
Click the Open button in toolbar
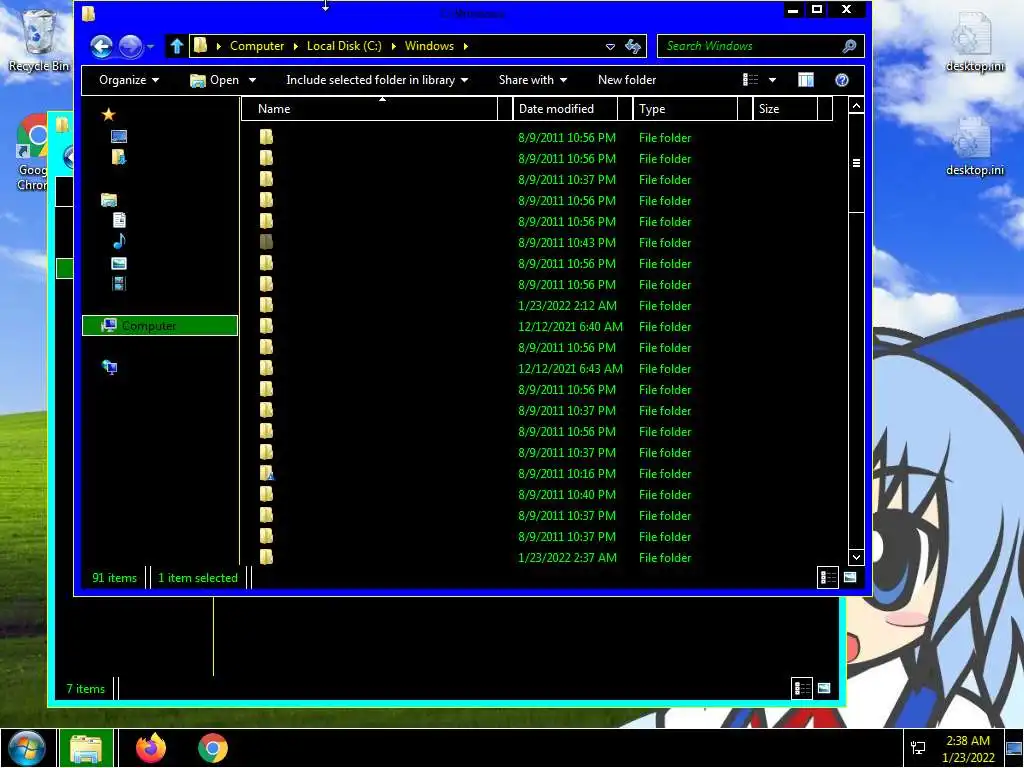click(x=215, y=80)
